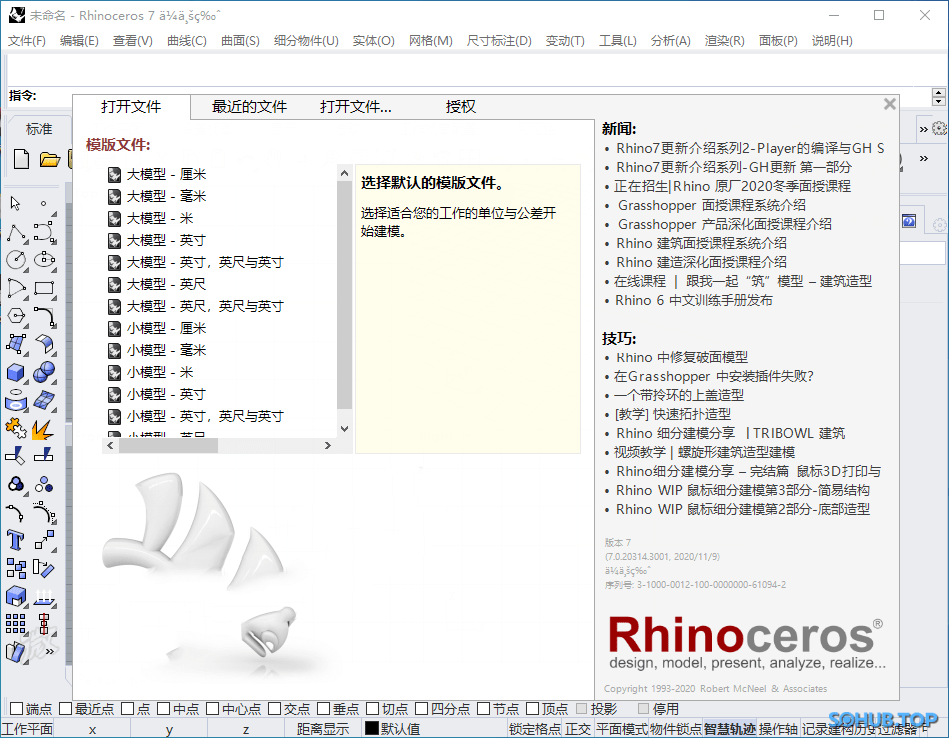Open the 文件(F) menu
The height and width of the screenshot is (738, 949).
pos(27,41)
